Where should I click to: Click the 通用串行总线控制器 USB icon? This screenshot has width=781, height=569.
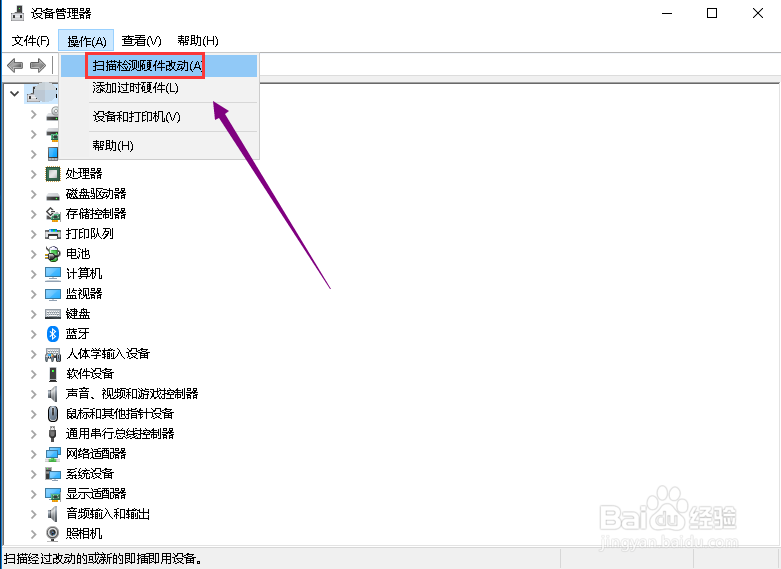53,434
